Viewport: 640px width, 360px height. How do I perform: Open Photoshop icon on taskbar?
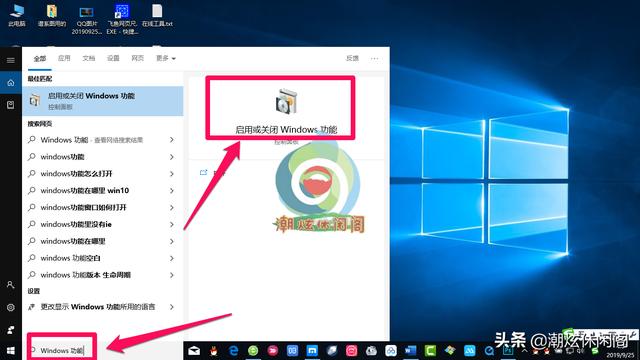pos(509,351)
